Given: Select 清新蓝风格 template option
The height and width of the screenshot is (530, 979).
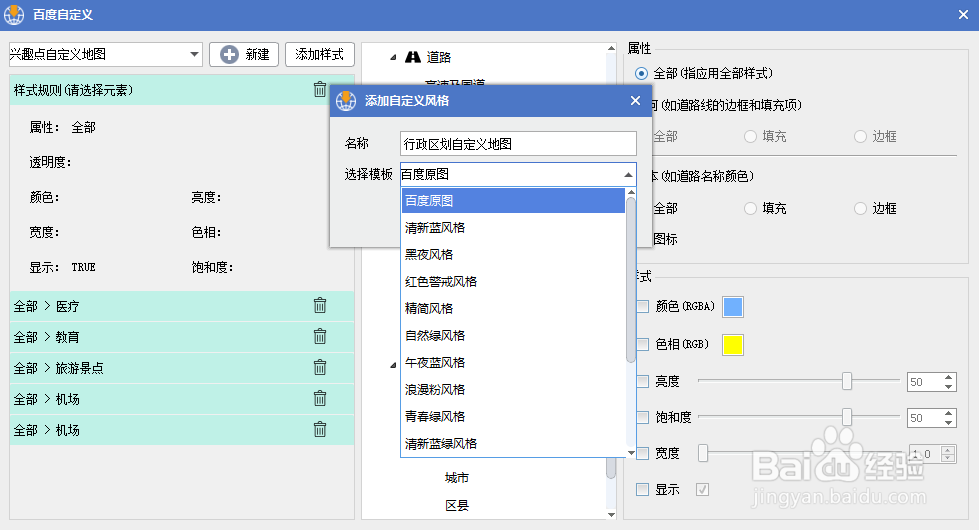Looking at the screenshot, I should [513, 228].
